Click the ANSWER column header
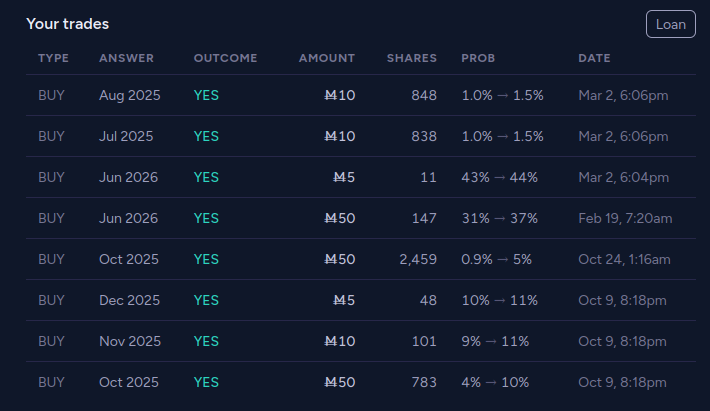 click(x=127, y=58)
